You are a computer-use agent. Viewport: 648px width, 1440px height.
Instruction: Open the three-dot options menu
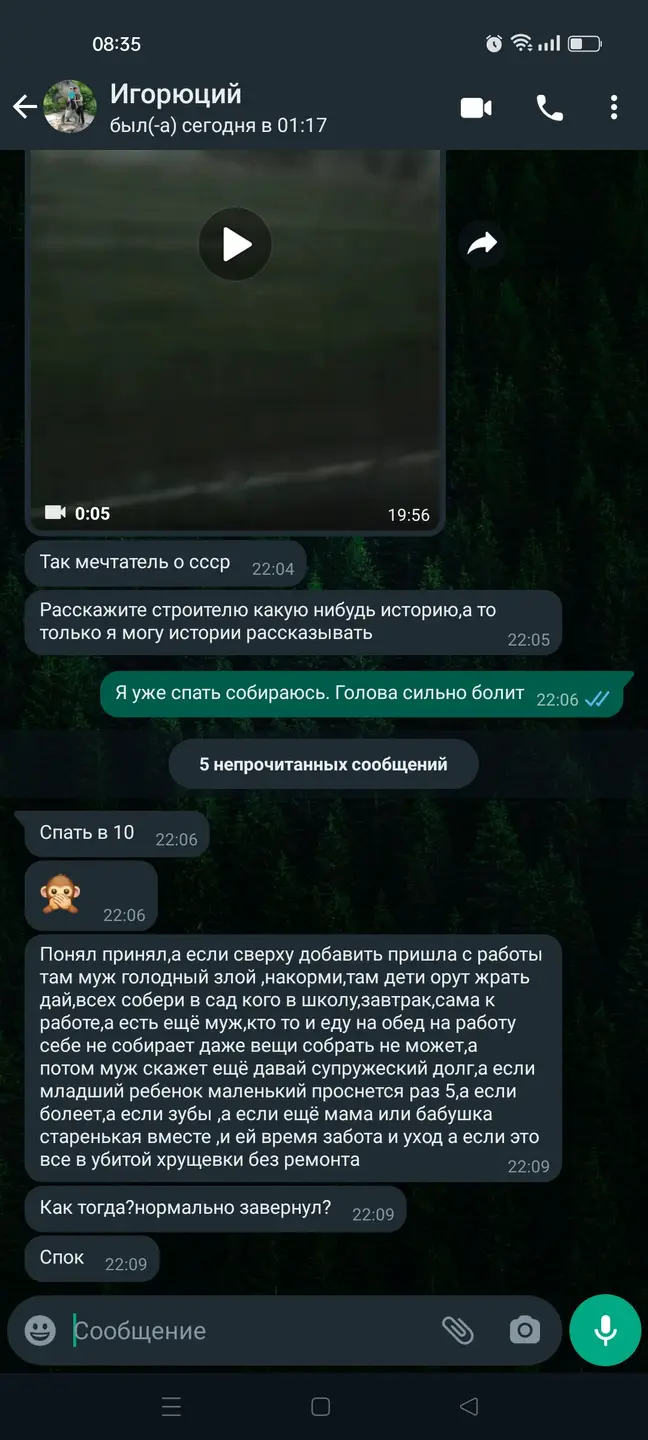click(614, 108)
